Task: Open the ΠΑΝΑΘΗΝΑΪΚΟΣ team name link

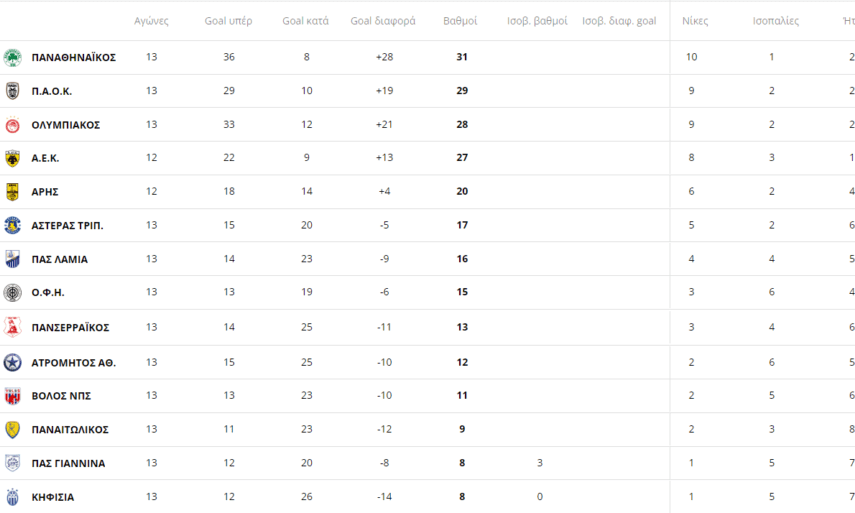Action: [x=74, y=57]
